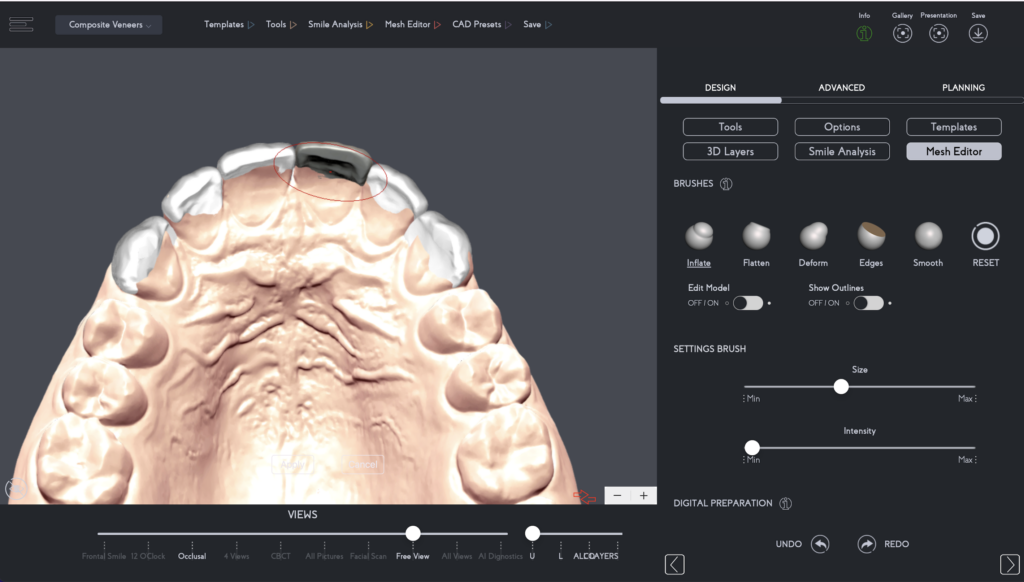Open the hamburger menu at top-left
Viewport: 1024px width, 582px height.
click(x=22, y=24)
